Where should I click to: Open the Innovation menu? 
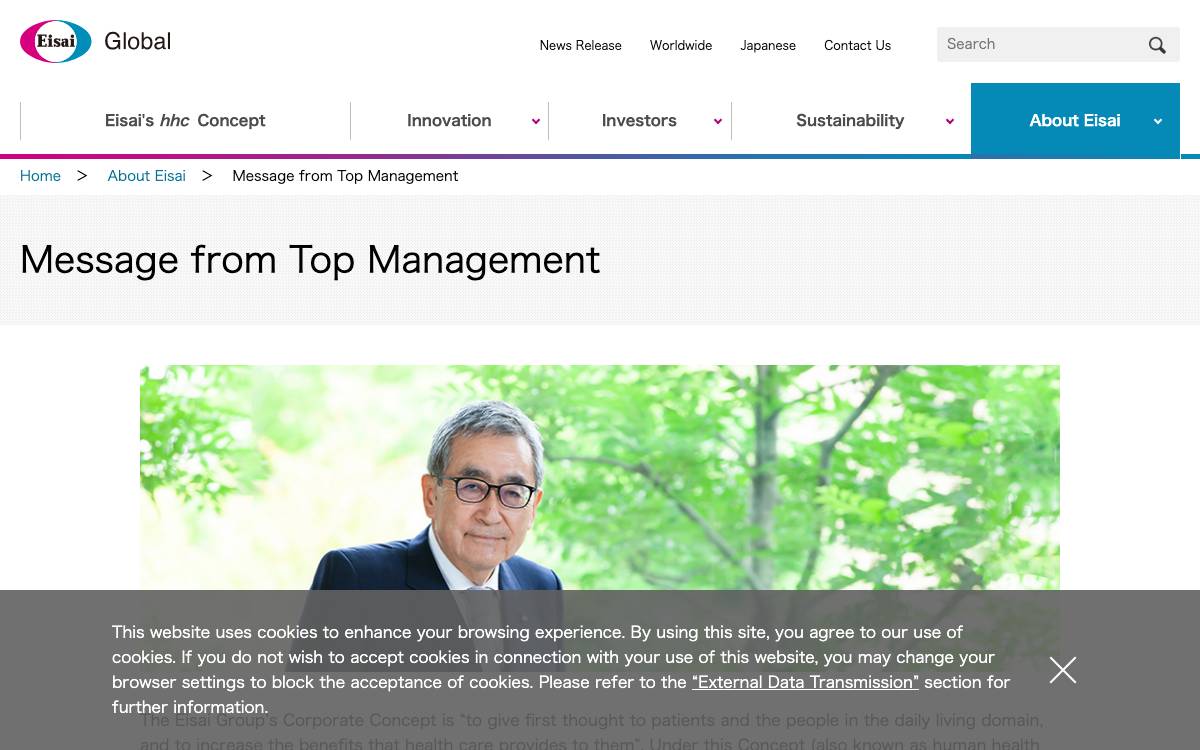point(449,120)
